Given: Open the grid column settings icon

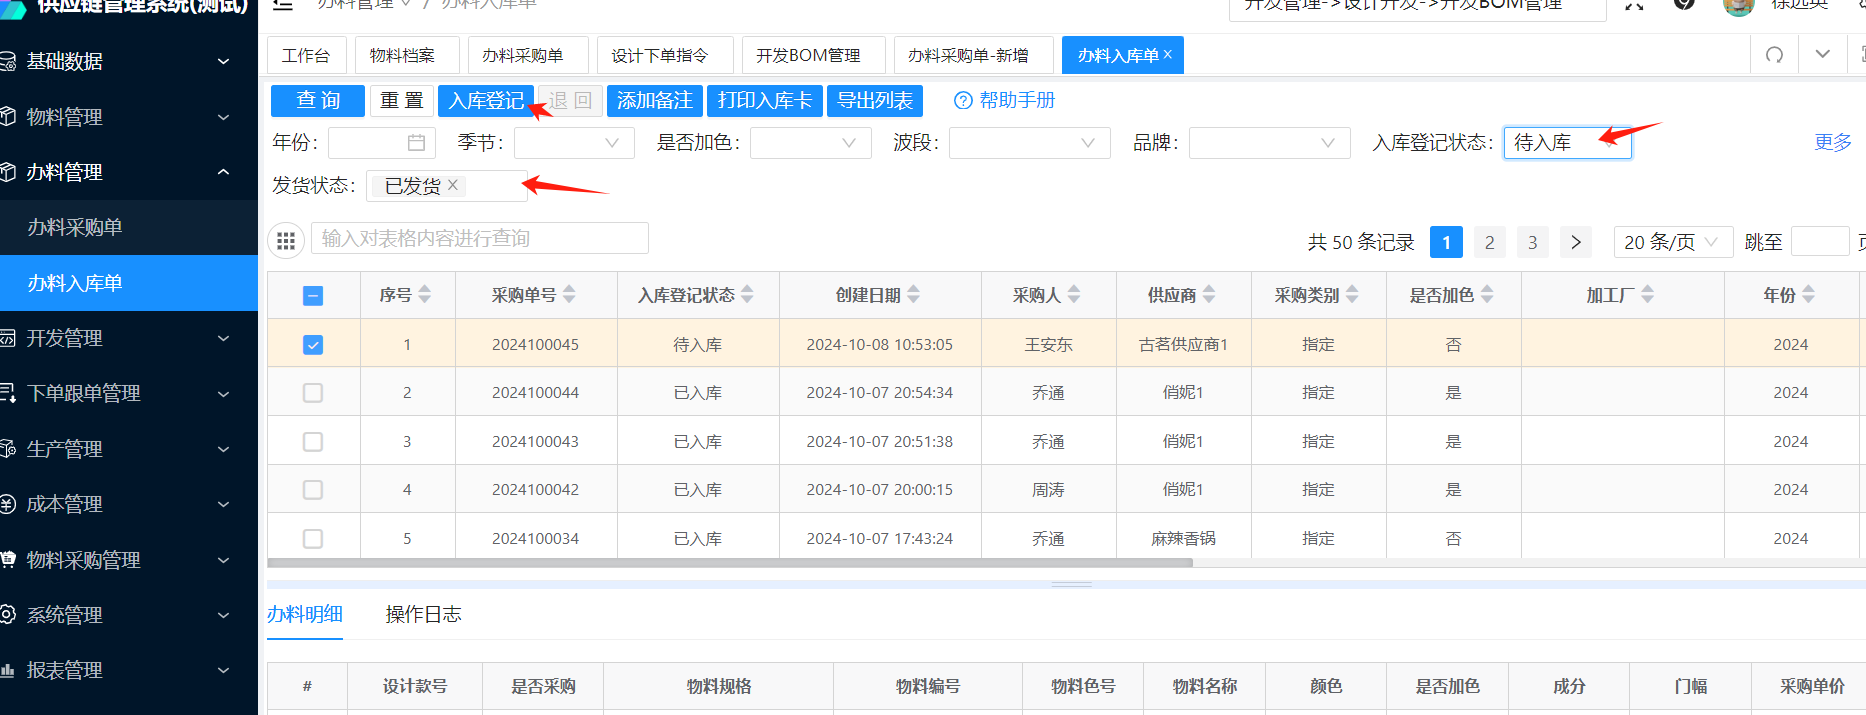Looking at the screenshot, I should 286,240.
